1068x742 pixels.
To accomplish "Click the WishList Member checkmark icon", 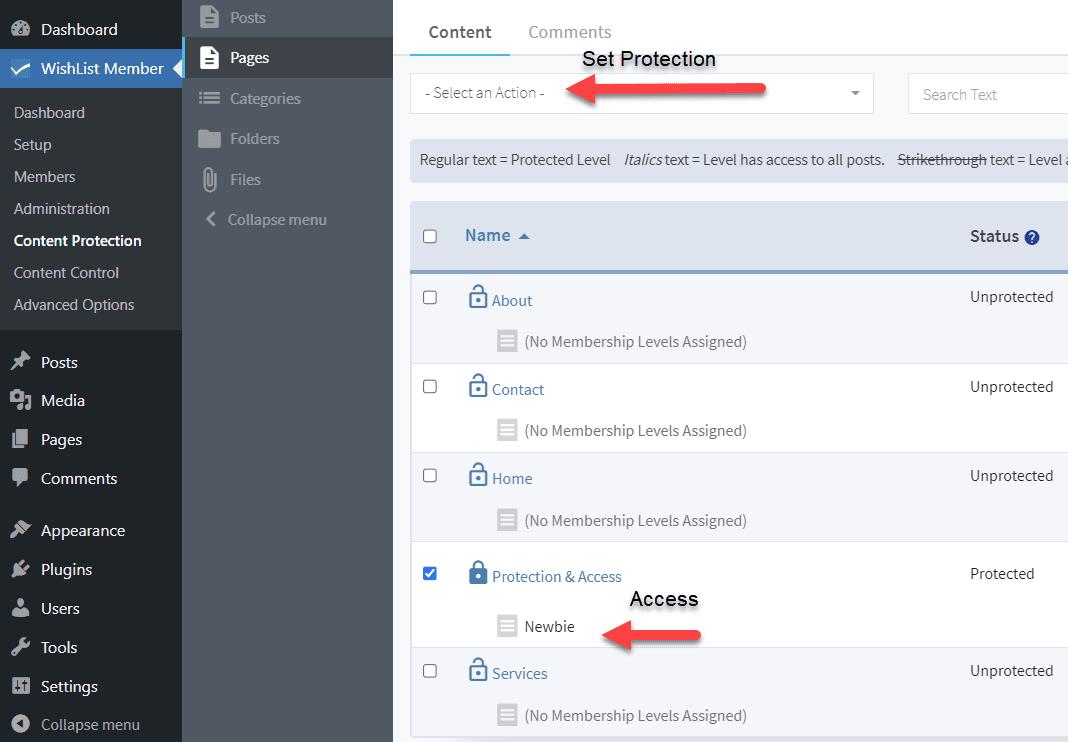I will tap(20, 68).
